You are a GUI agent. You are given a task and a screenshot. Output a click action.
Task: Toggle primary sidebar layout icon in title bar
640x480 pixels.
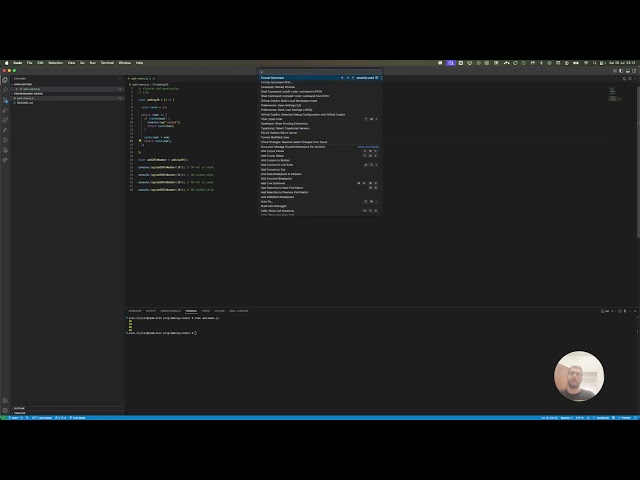pos(621,71)
